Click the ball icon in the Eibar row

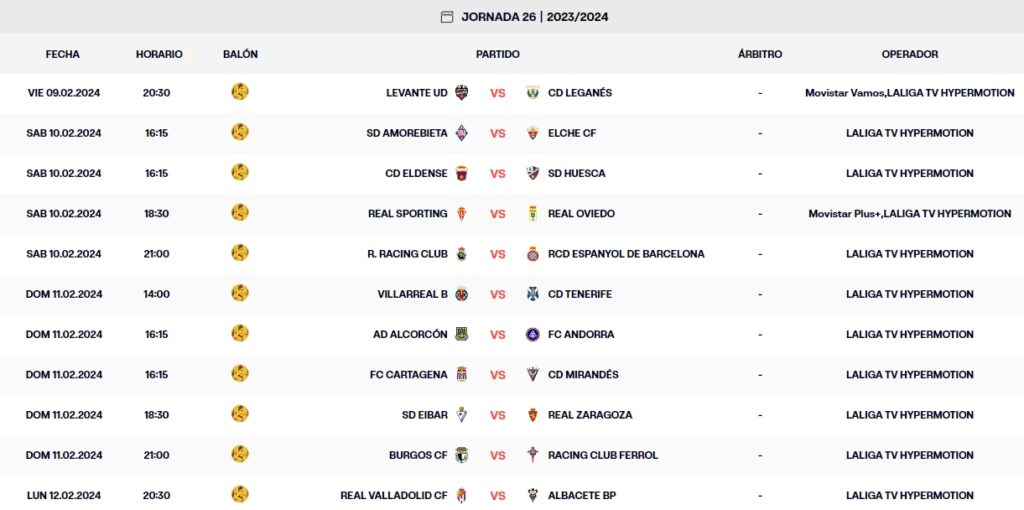pyautogui.click(x=240, y=414)
